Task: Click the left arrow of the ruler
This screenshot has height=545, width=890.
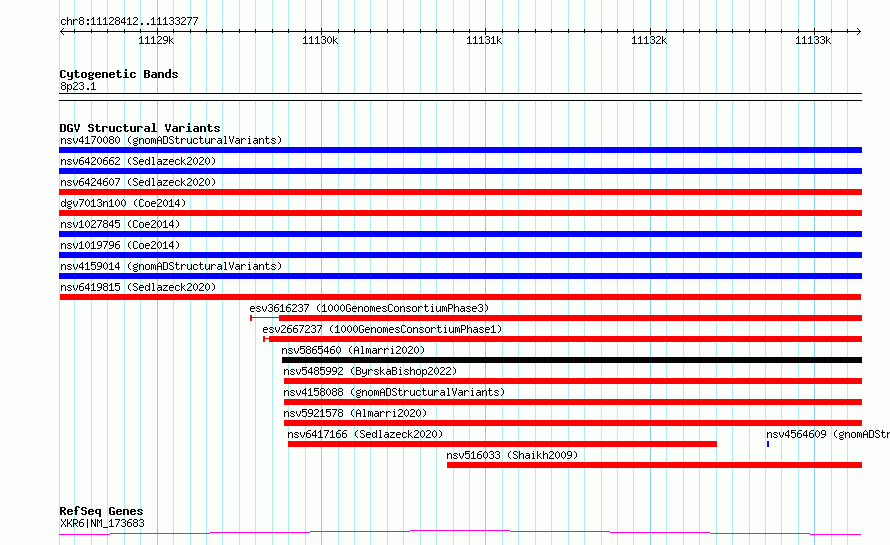Action: pos(62,32)
